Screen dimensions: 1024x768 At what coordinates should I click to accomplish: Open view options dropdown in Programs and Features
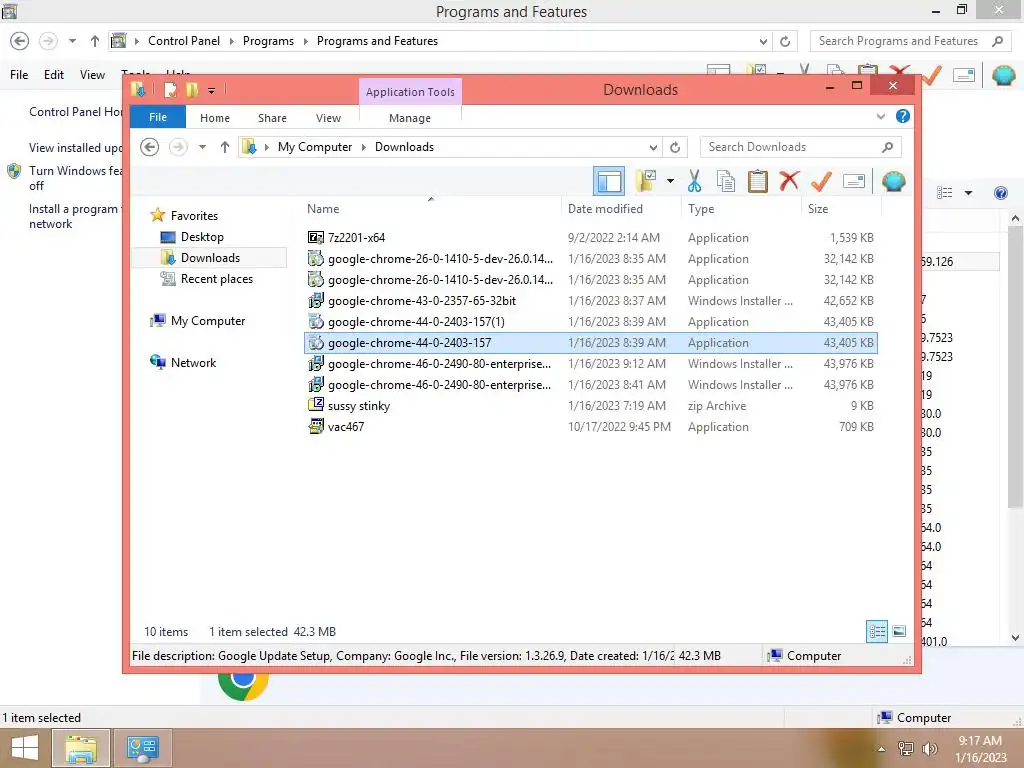[x=968, y=193]
